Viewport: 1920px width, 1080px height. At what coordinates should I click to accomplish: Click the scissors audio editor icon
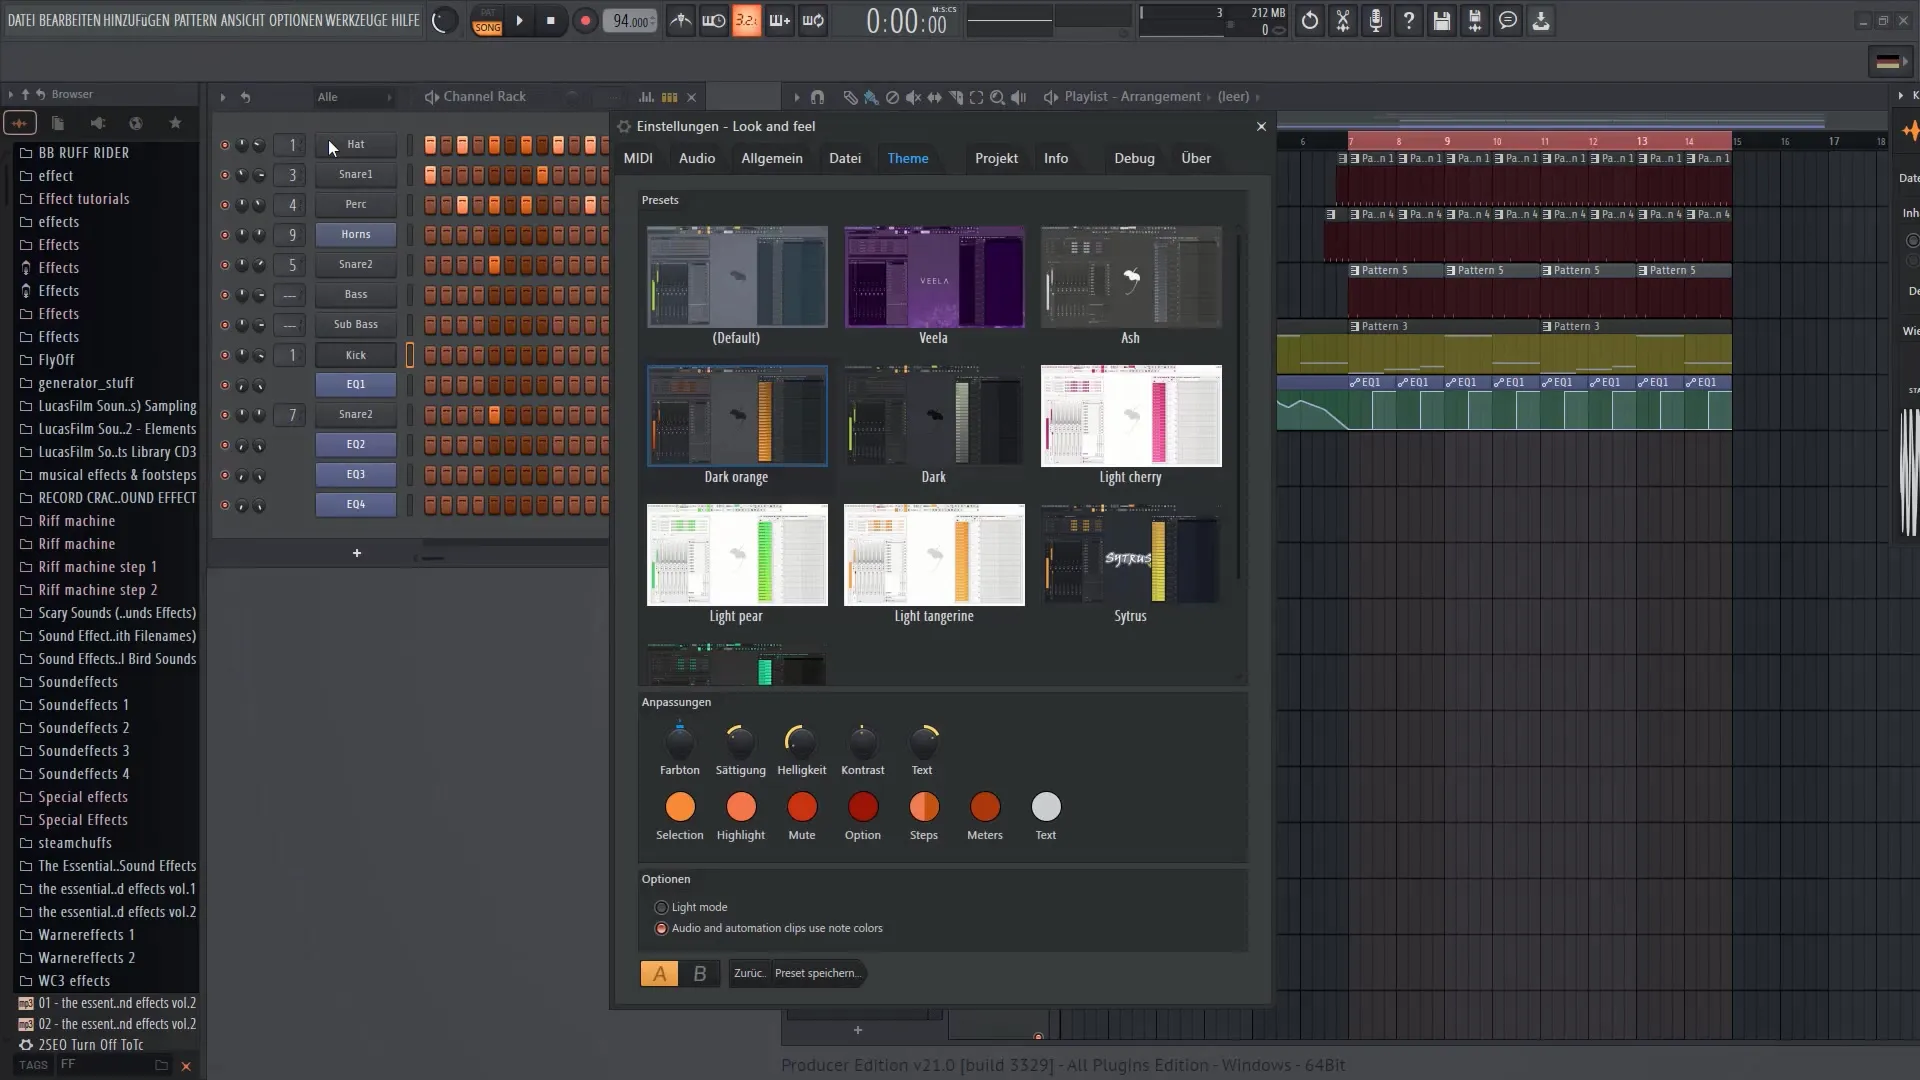pos(1343,20)
